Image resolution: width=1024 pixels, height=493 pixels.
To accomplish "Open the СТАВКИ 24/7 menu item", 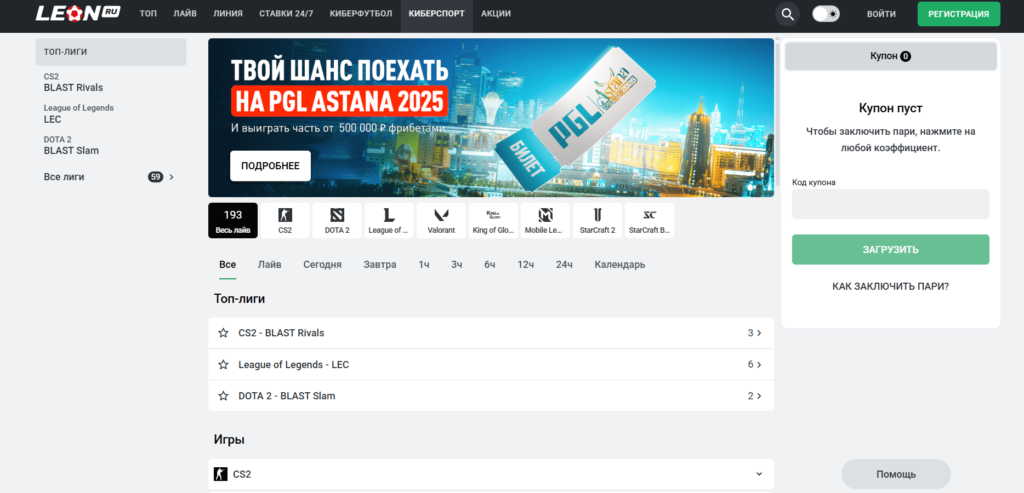I will 286,14.
